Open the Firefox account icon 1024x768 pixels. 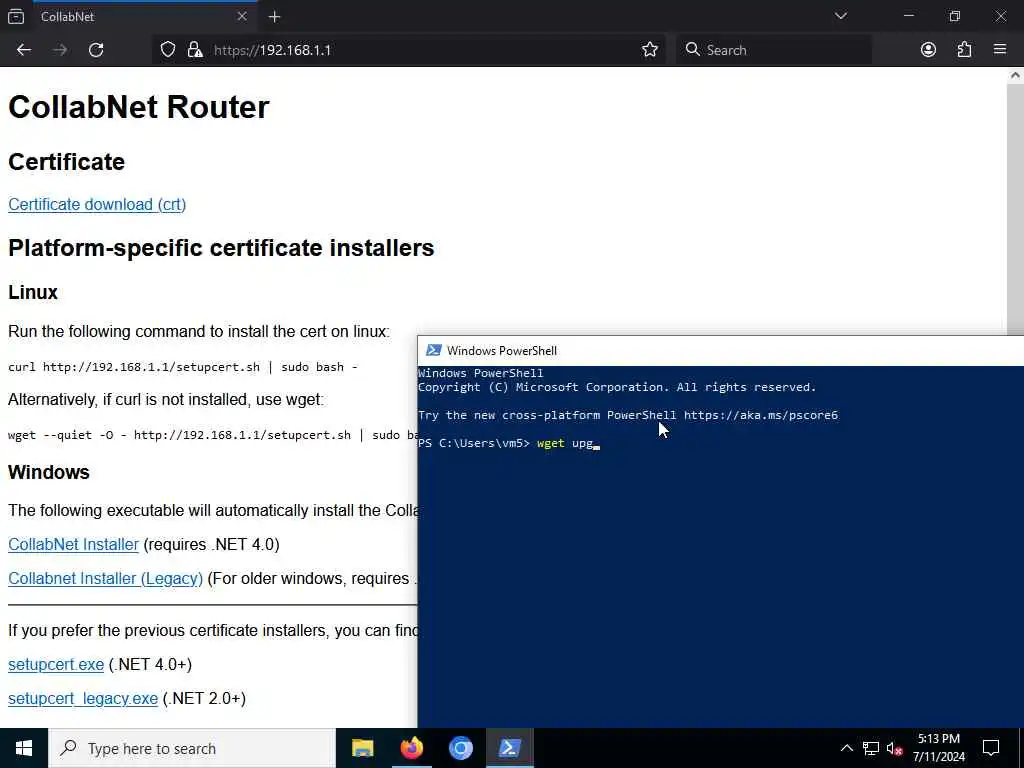tap(928, 50)
